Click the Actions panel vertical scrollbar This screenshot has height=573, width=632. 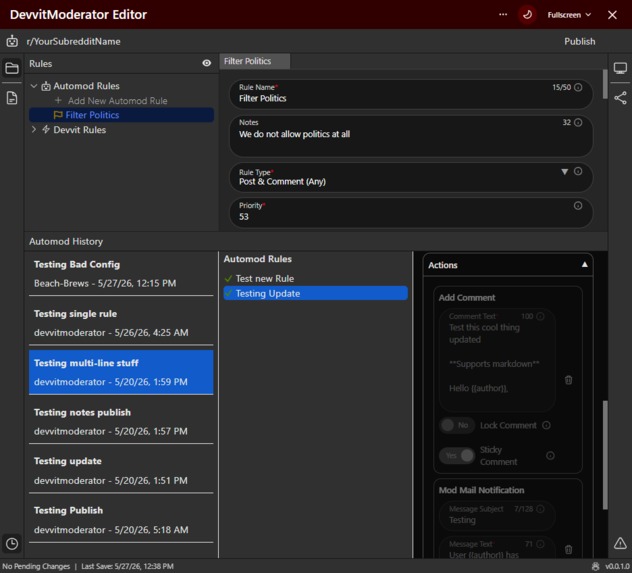tap(605, 455)
